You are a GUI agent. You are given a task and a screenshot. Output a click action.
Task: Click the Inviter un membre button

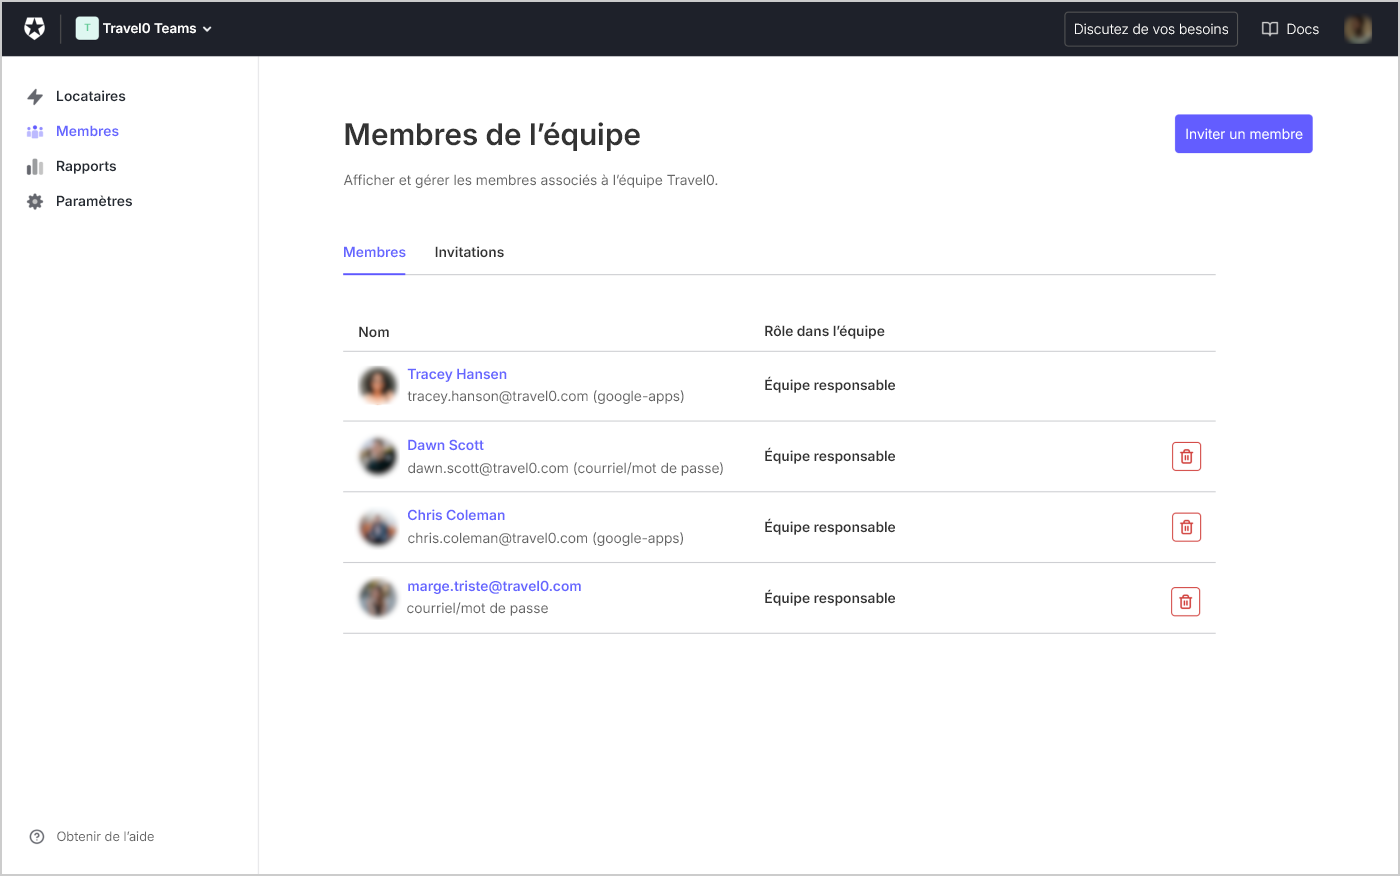click(x=1243, y=133)
